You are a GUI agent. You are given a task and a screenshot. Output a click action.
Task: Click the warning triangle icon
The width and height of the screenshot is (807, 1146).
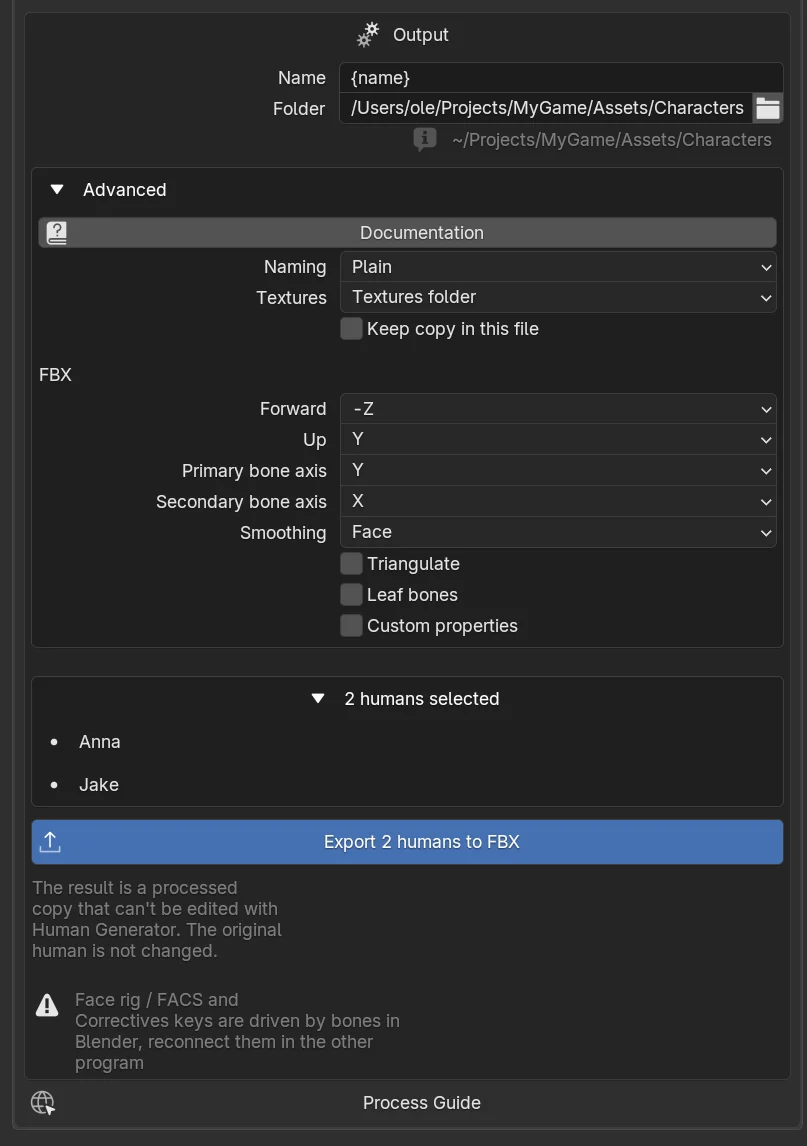point(47,1006)
